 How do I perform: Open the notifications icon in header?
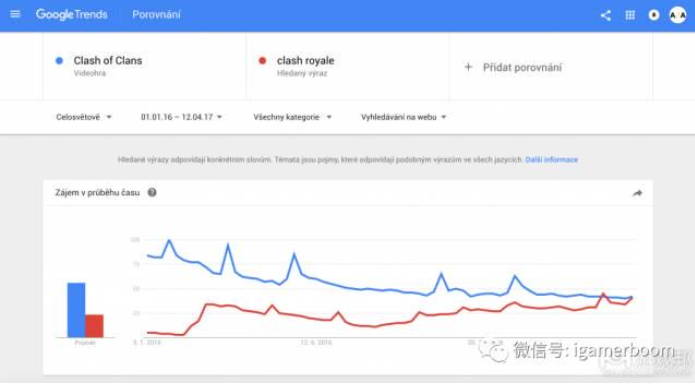(x=654, y=16)
